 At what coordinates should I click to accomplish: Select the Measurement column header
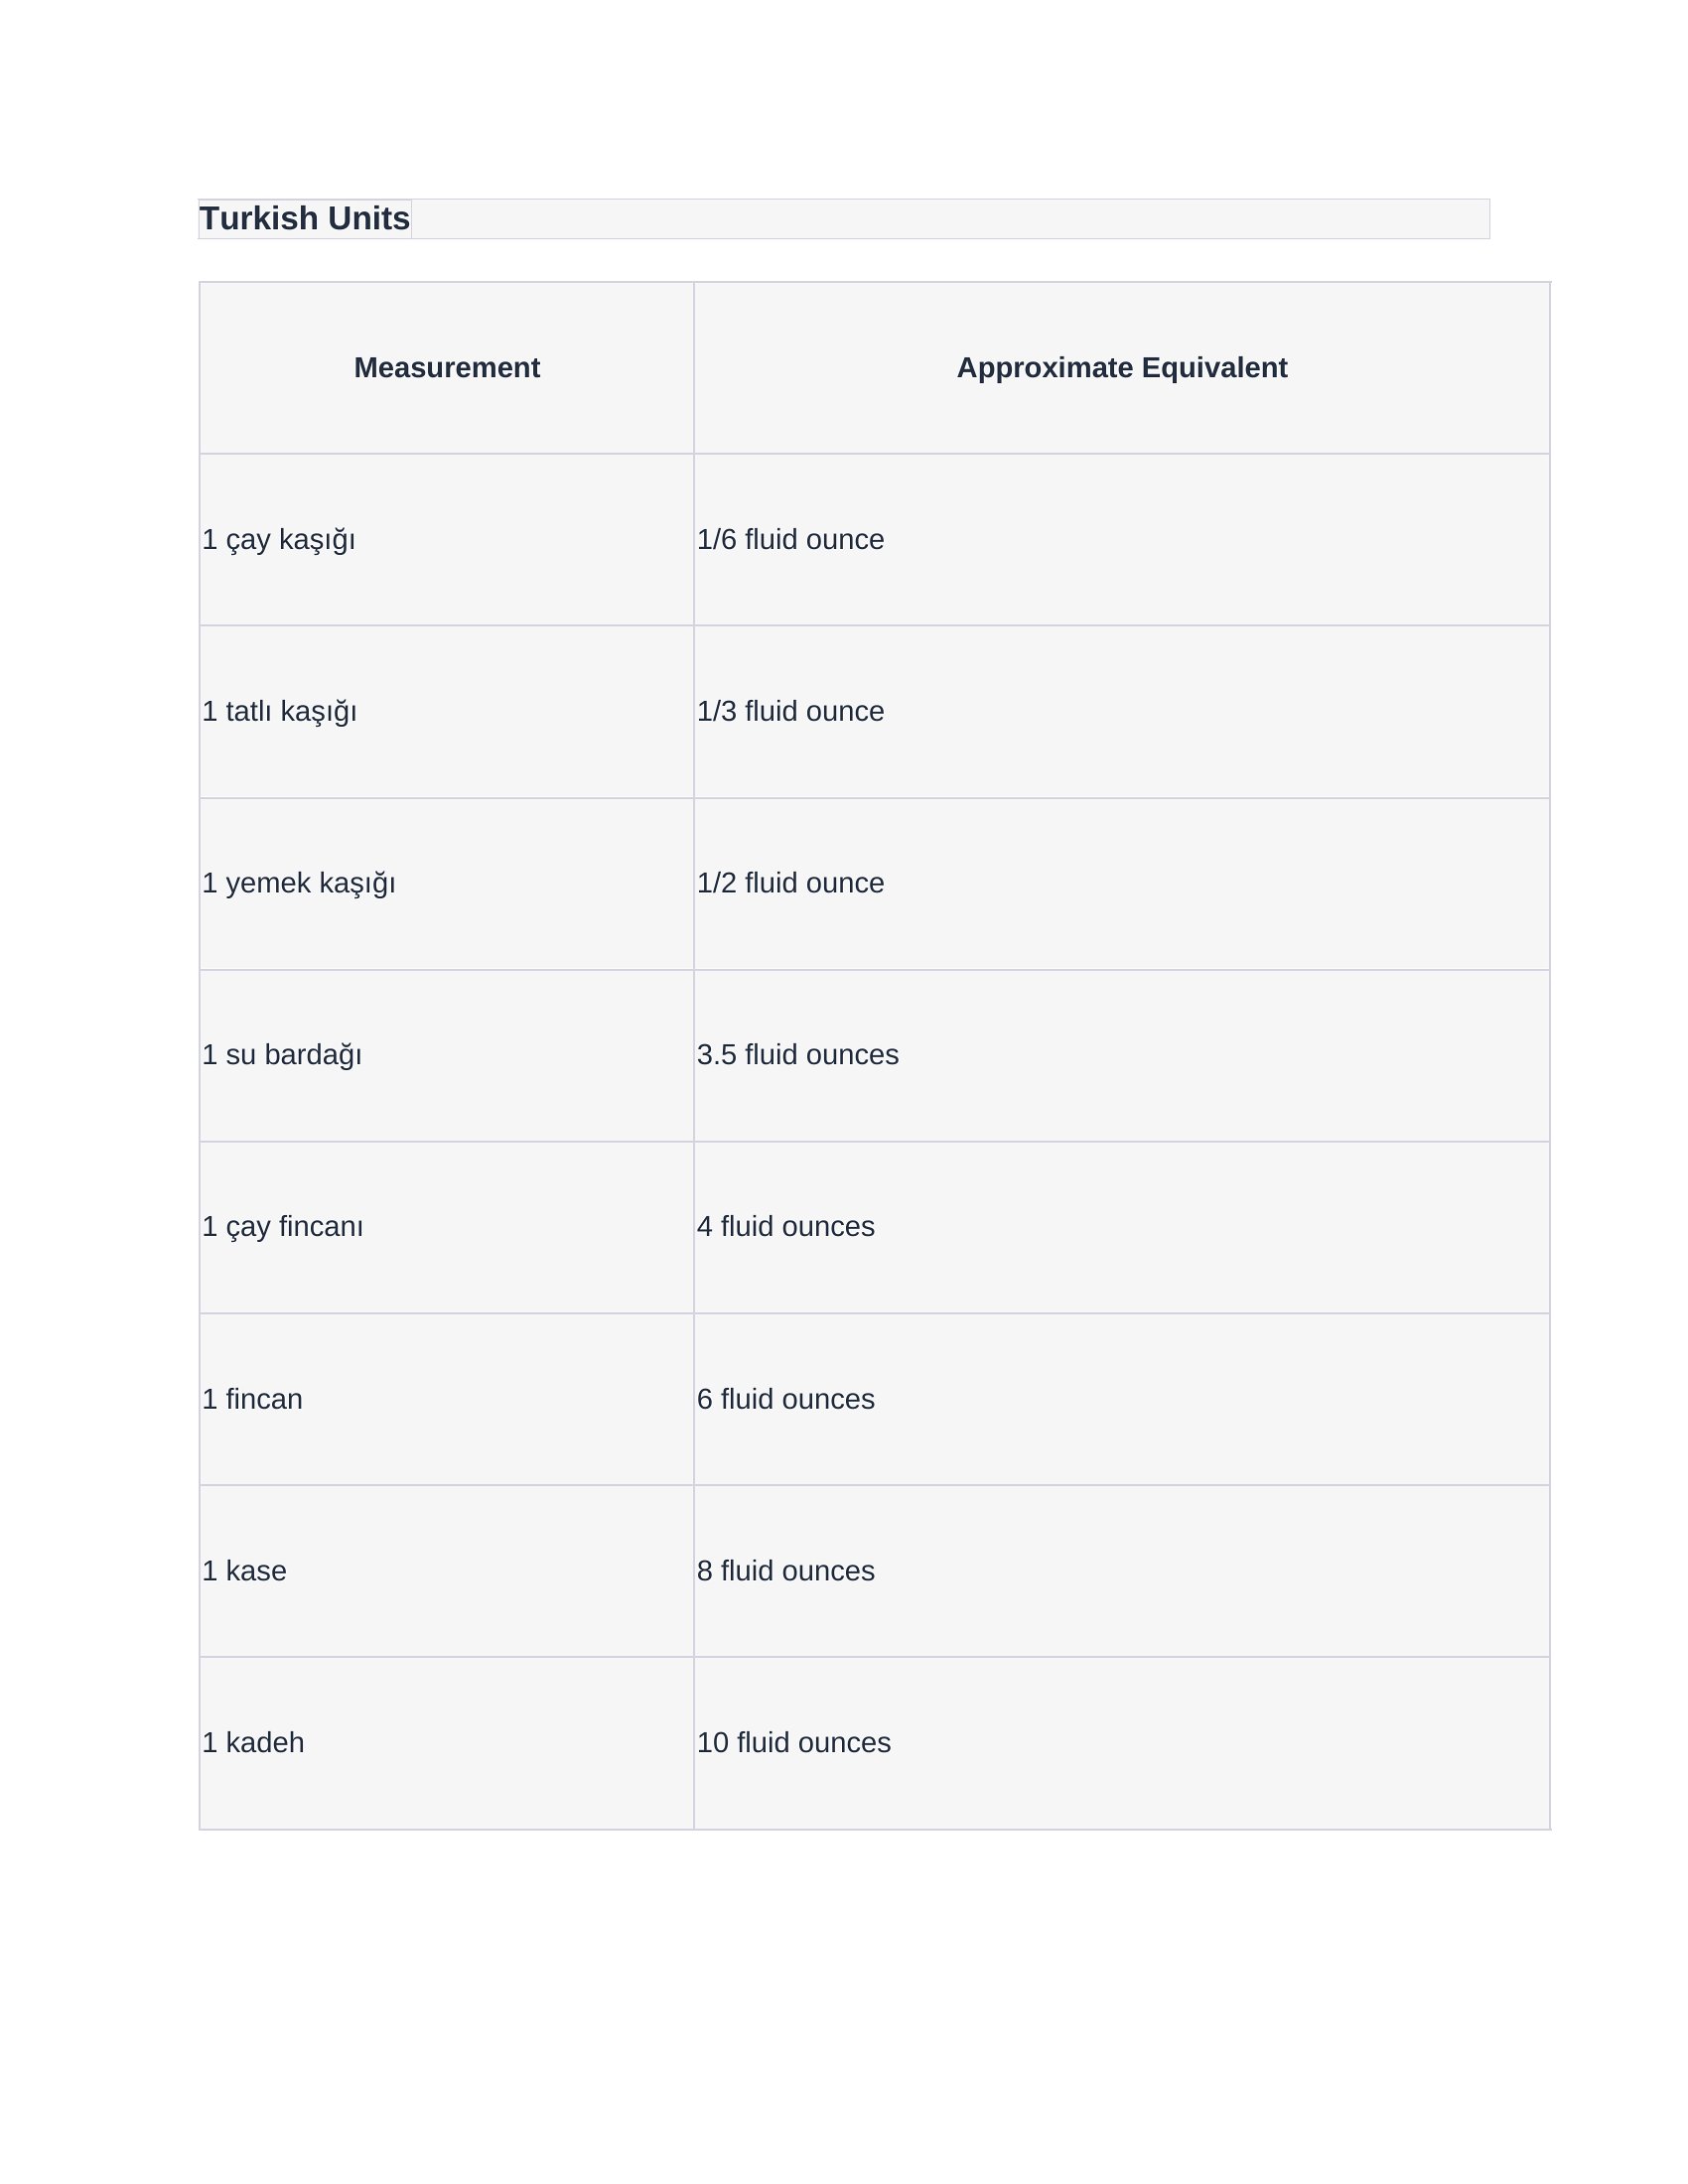coord(447,368)
